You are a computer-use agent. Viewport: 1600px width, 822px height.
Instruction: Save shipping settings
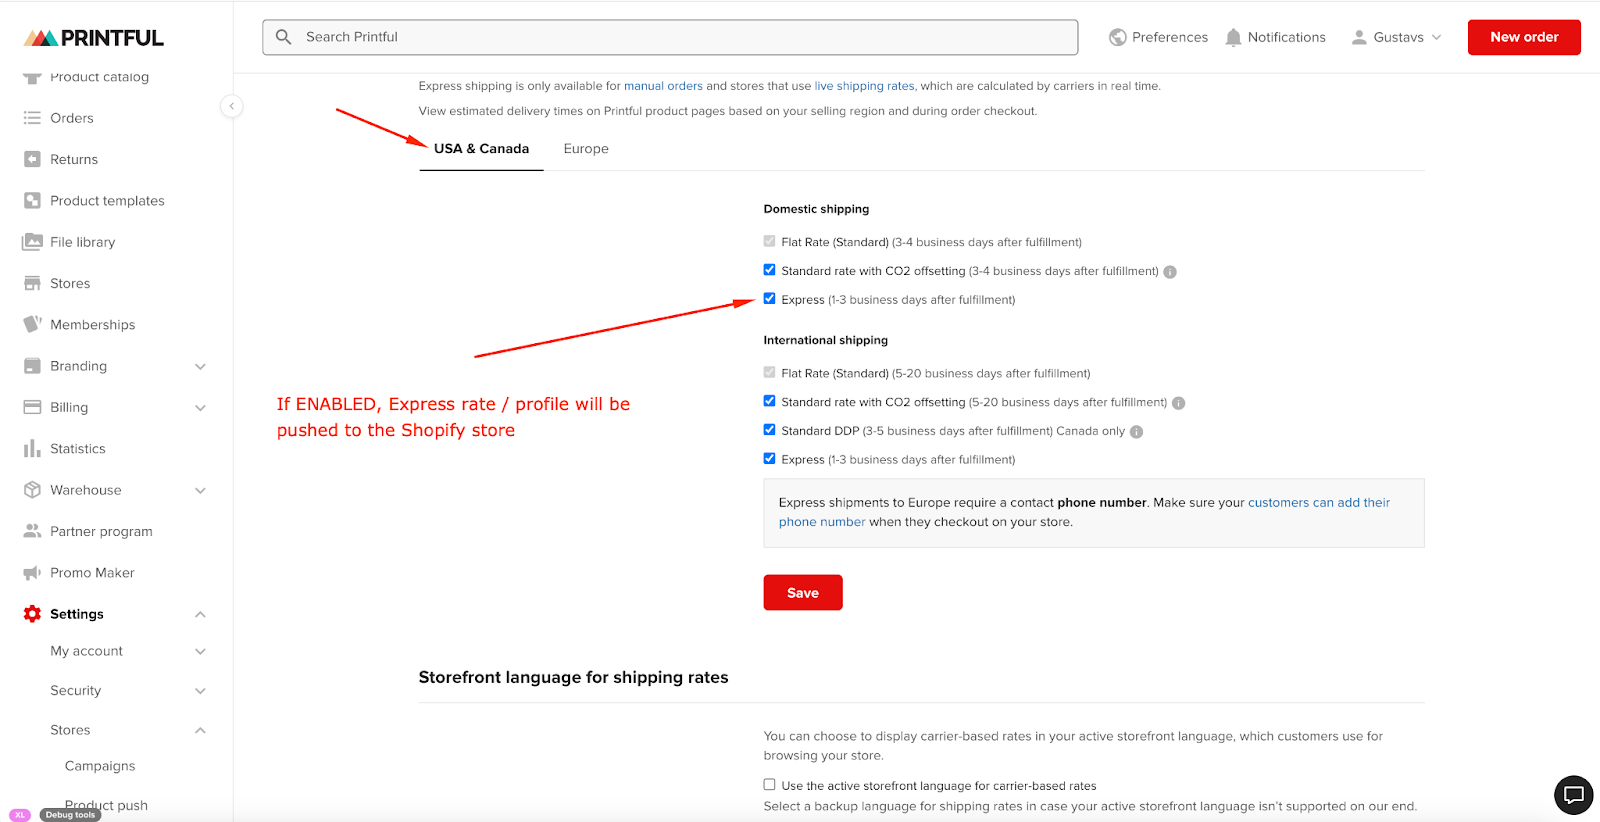pyautogui.click(x=803, y=592)
